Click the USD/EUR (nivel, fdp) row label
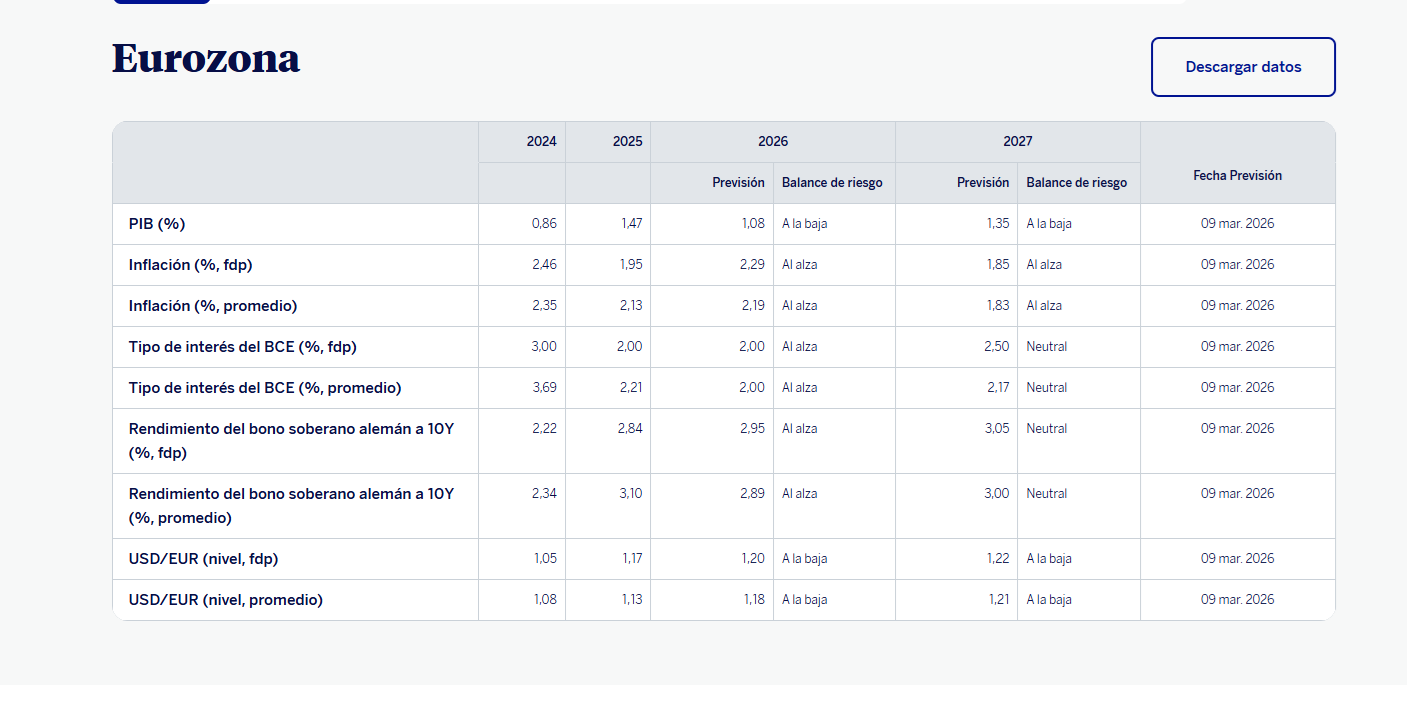This screenshot has width=1407, height=712. point(203,559)
